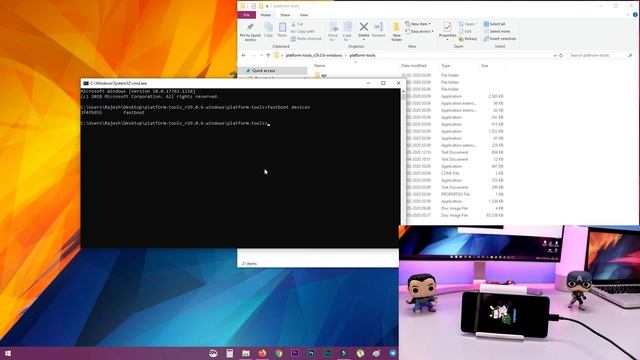Click Select none in the ribbon

pyautogui.click(x=496, y=31)
